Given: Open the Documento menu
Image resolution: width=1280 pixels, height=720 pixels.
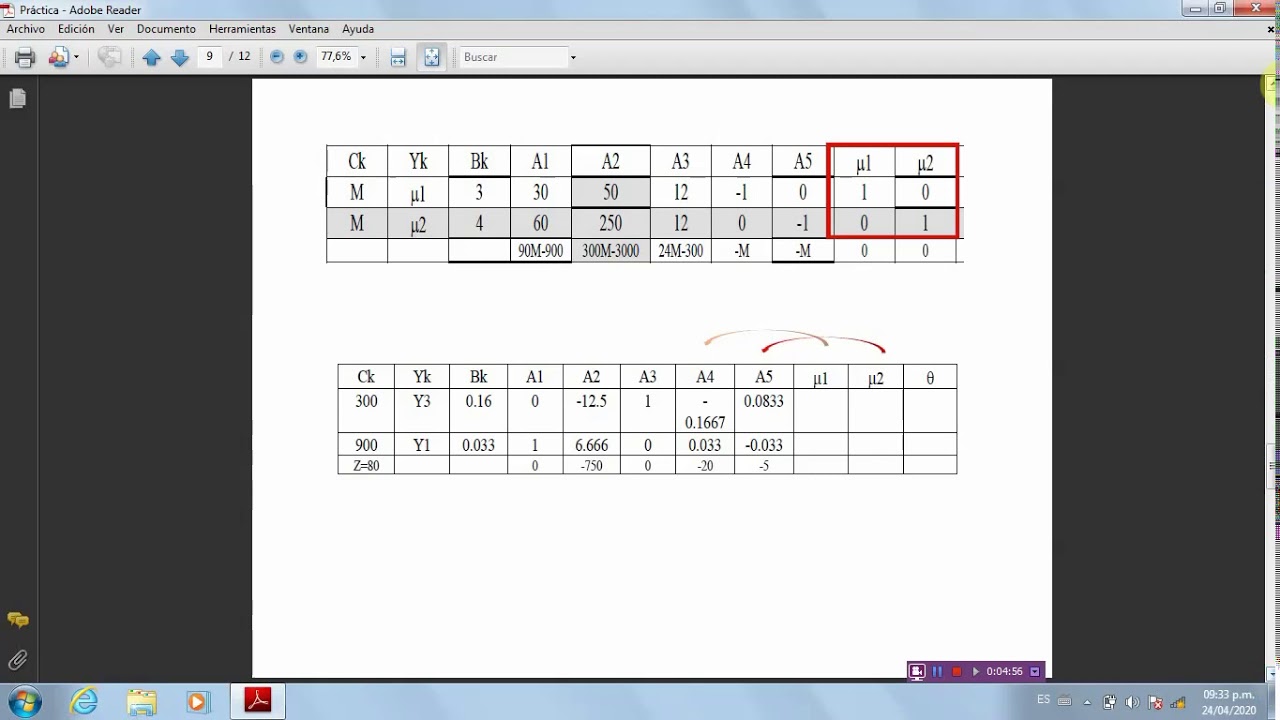Looking at the screenshot, I should 167,29.
